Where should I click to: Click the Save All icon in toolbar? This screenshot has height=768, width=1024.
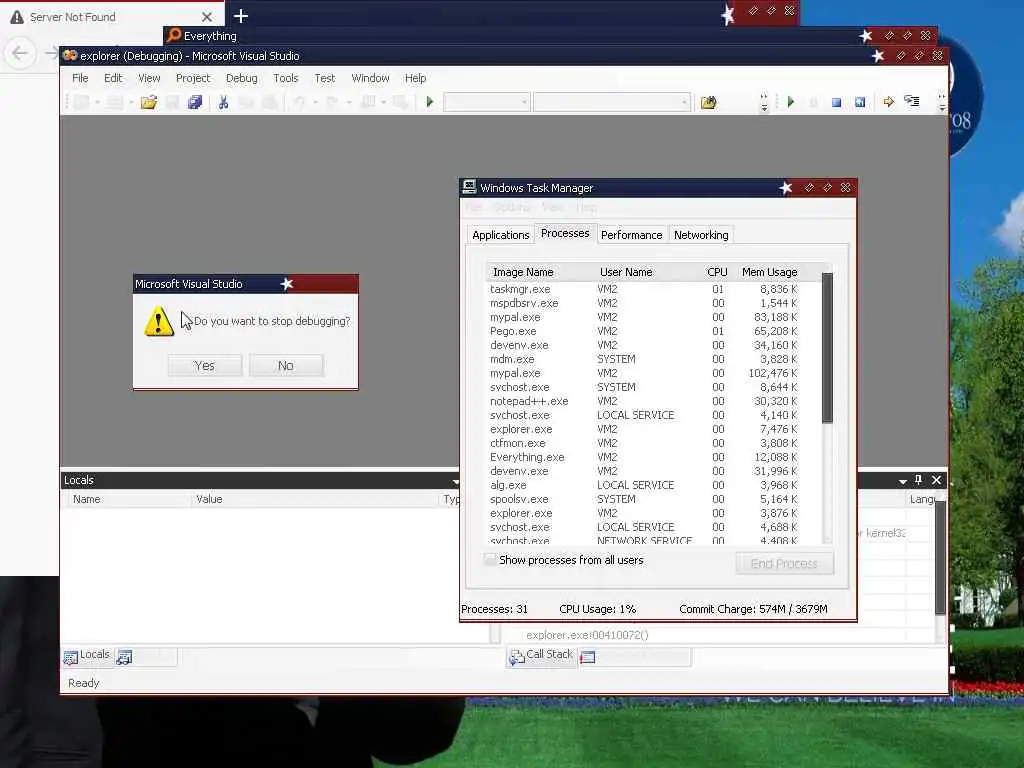pyautogui.click(x=195, y=102)
